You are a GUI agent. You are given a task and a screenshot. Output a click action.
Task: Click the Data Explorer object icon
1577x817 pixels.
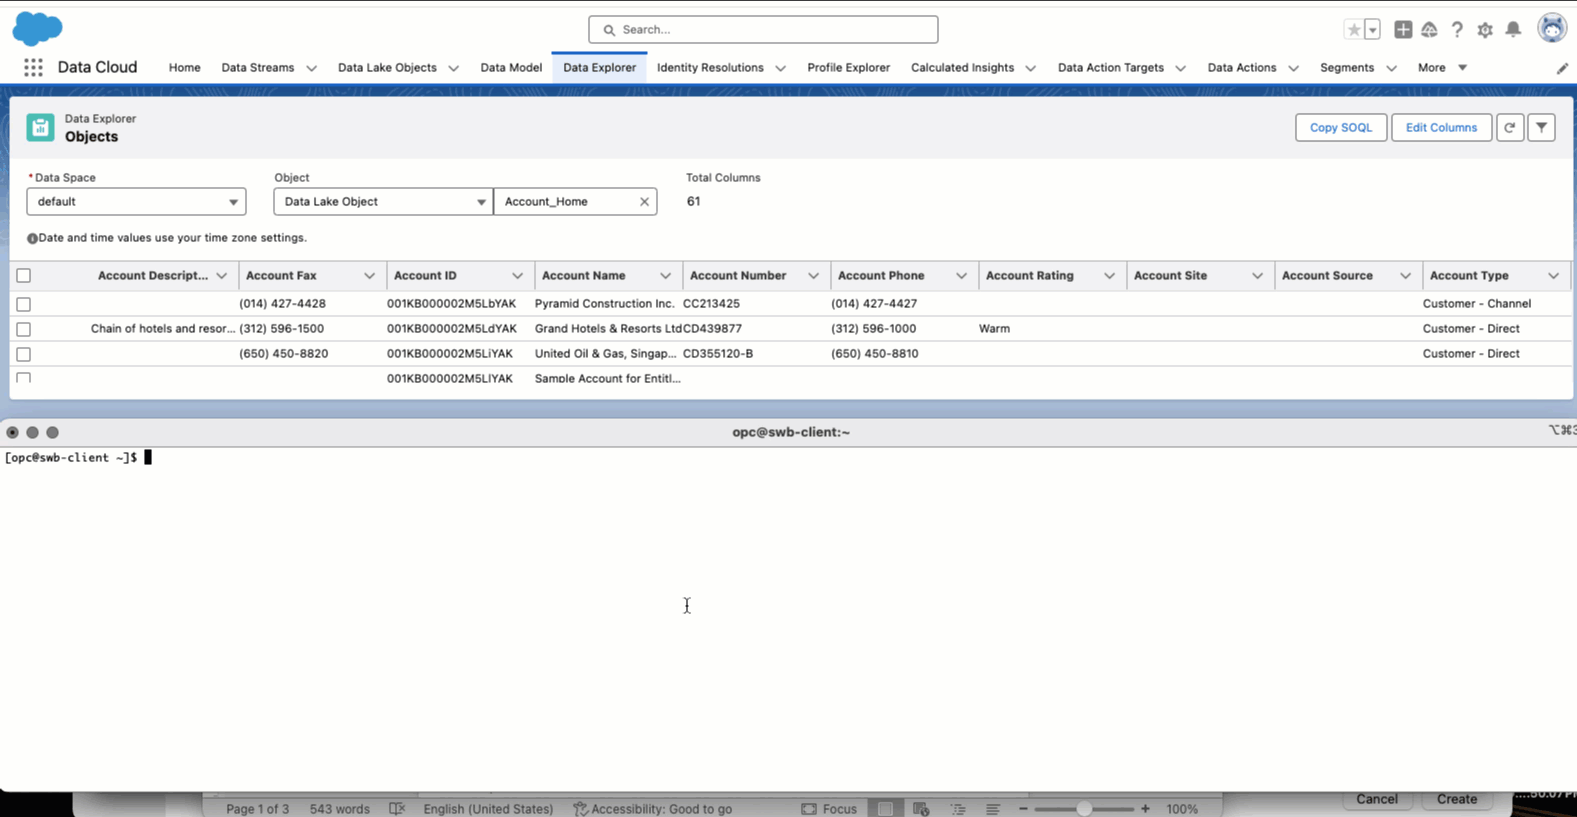click(x=40, y=127)
